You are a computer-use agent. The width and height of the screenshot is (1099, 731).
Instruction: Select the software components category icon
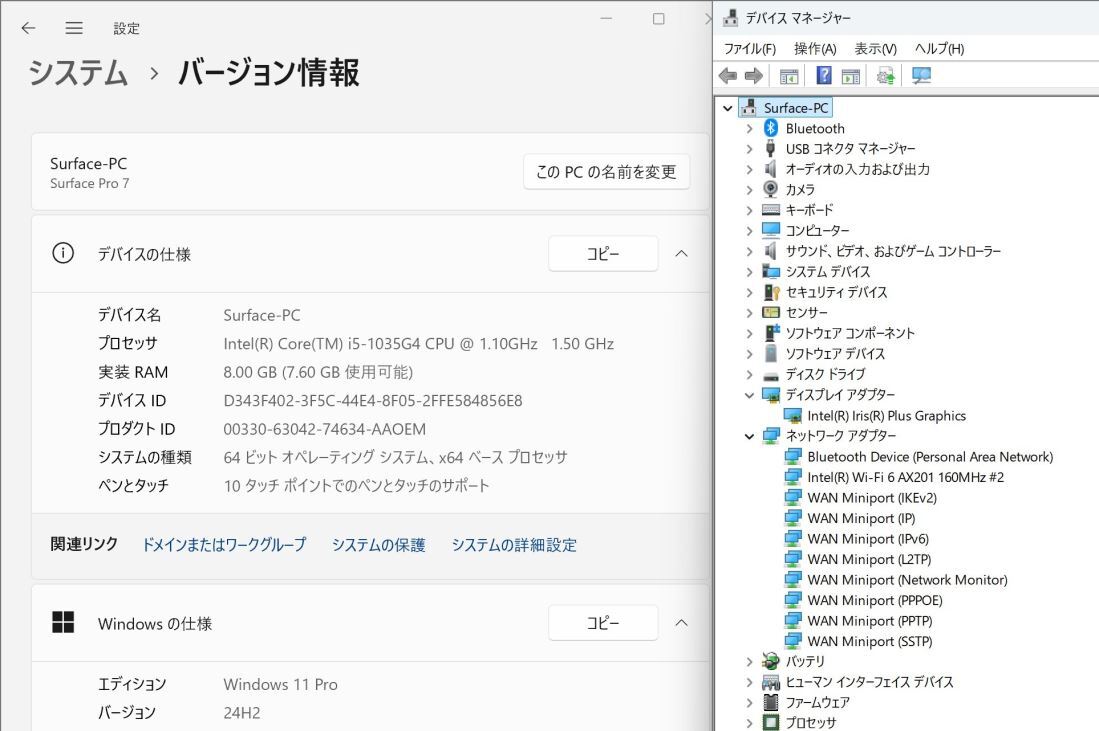tap(772, 332)
